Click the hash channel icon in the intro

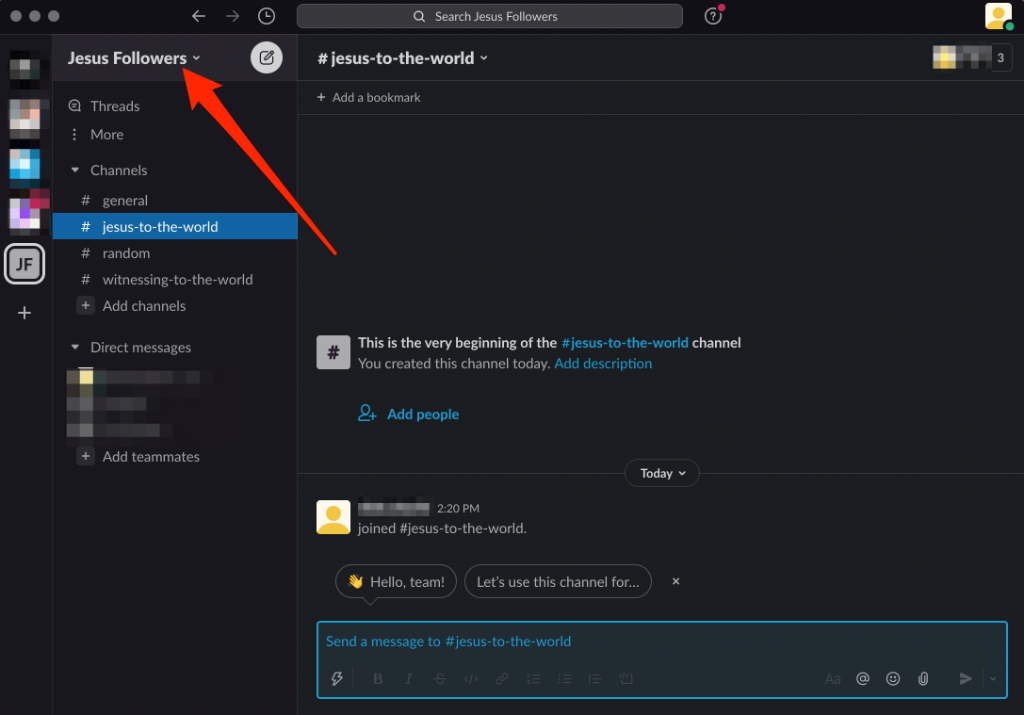tap(333, 353)
